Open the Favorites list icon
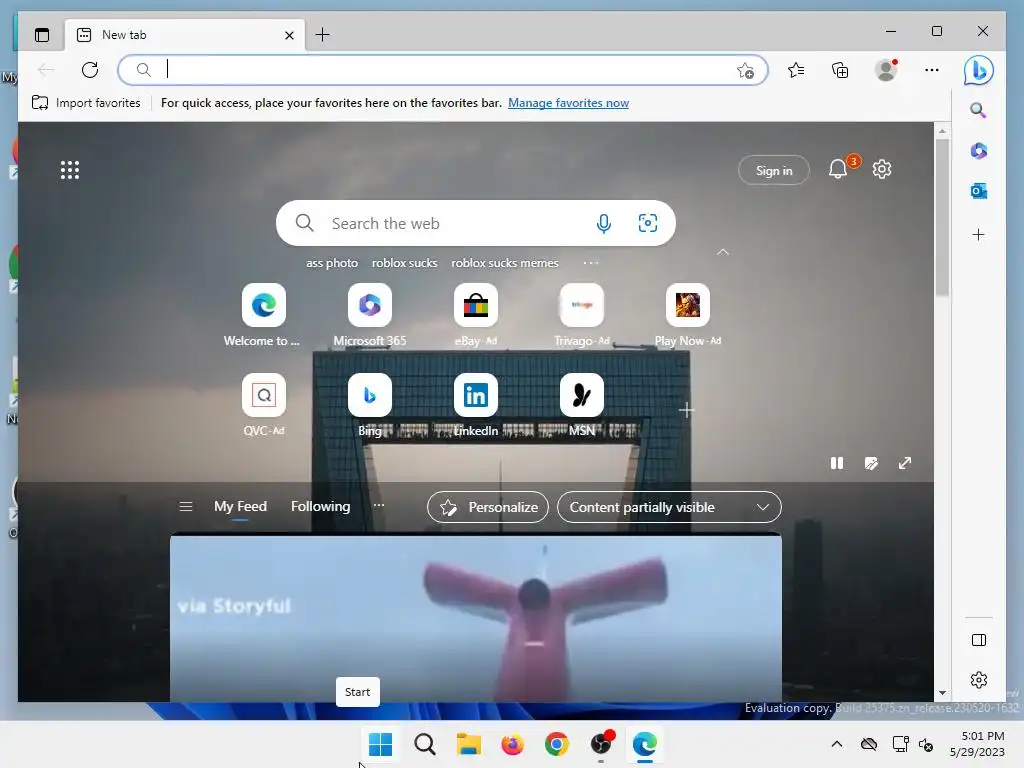Screen dimensions: 1024x768 point(796,70)
